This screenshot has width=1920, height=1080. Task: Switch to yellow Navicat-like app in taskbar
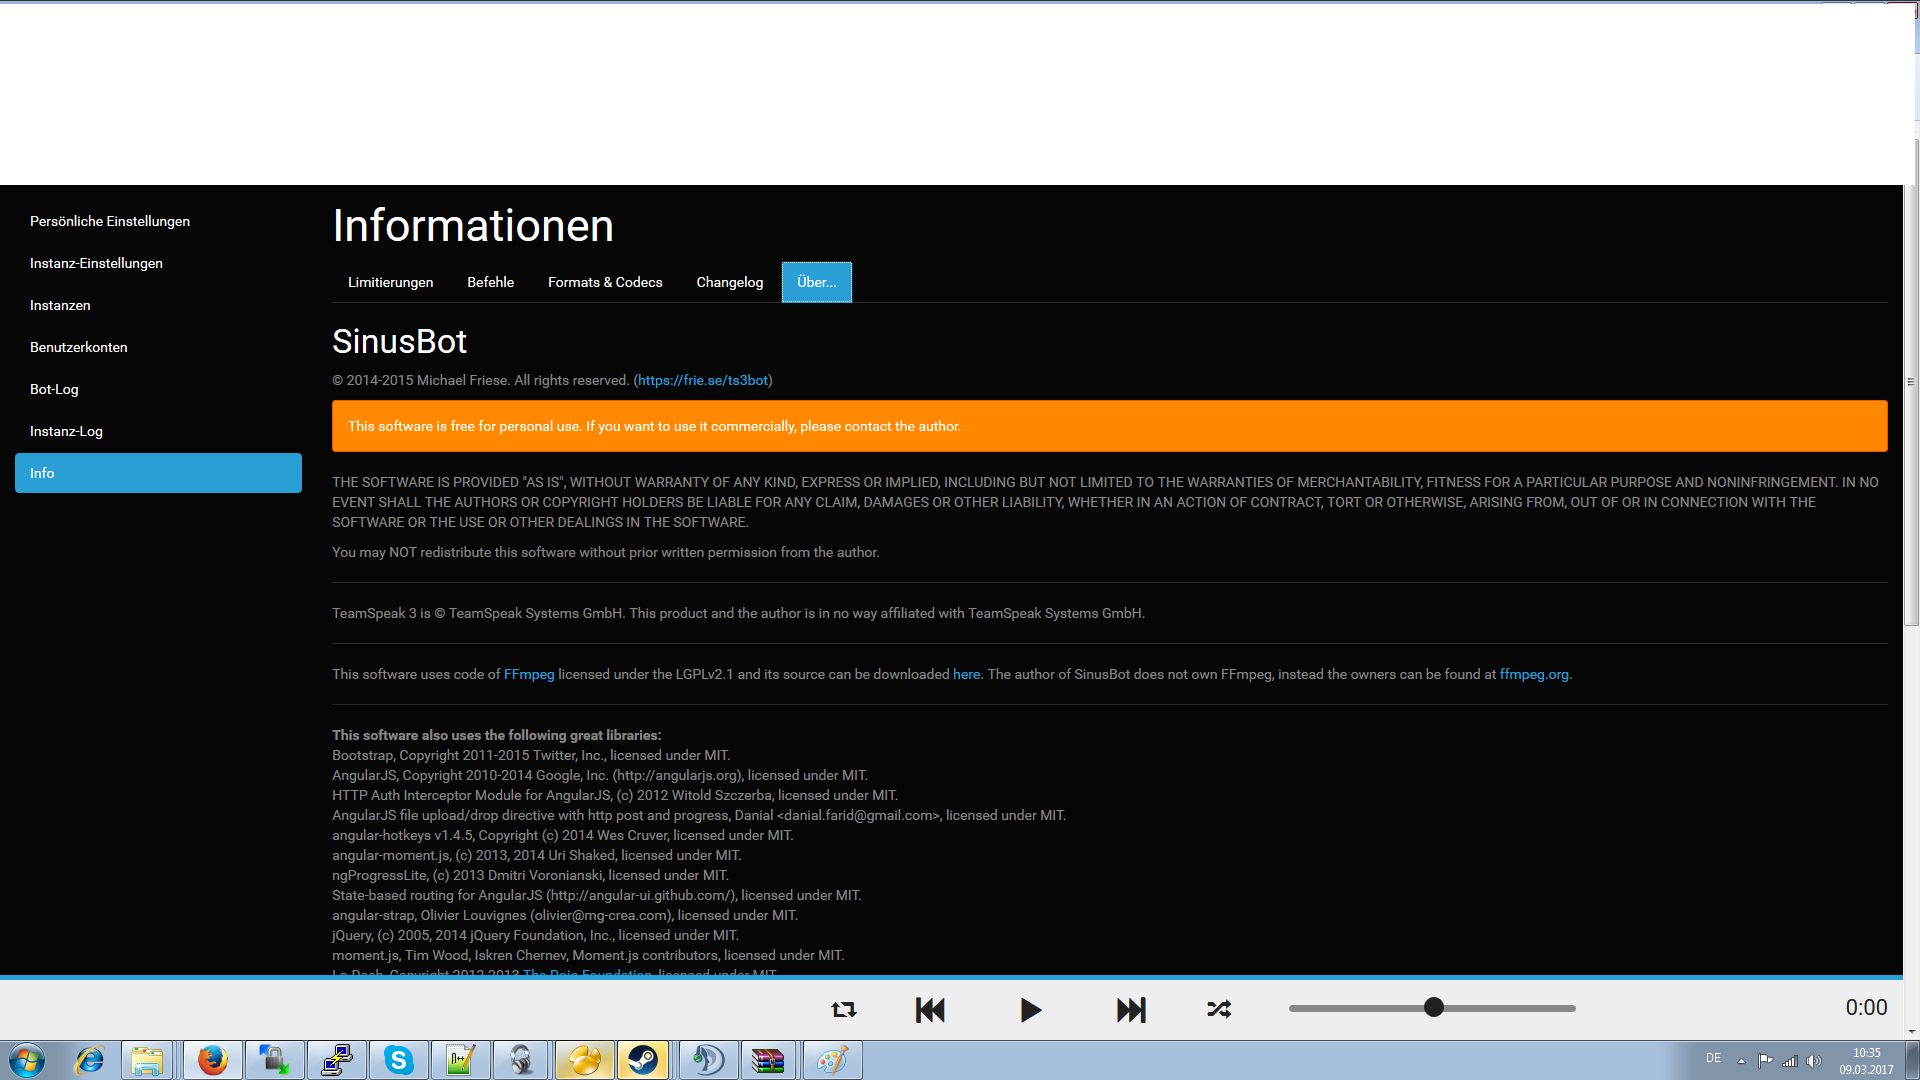584,1060
